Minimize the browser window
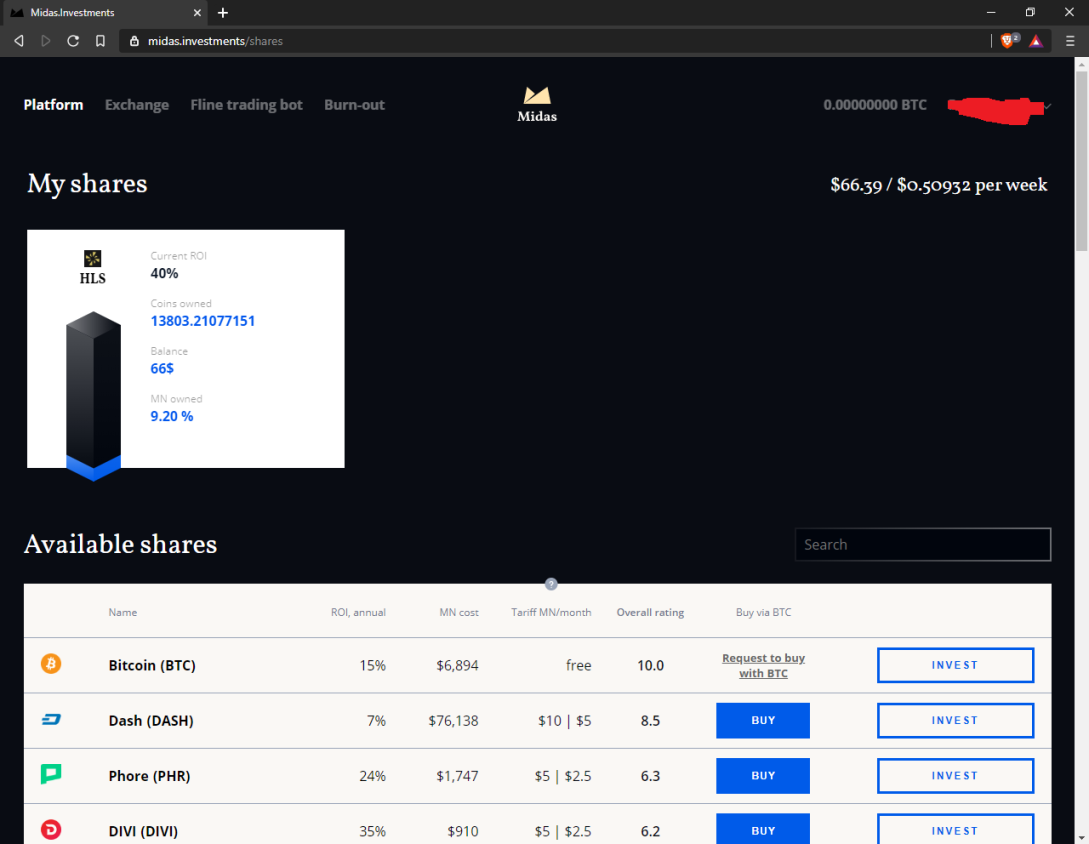 [991, 13]
